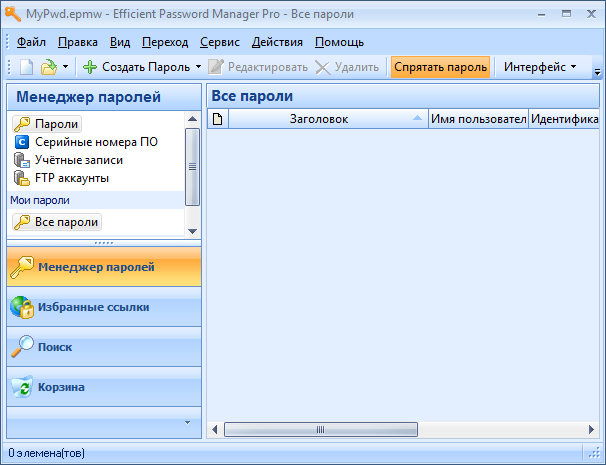
Task: Click the new file icon in toolbar
Action: tap(26, 67)
